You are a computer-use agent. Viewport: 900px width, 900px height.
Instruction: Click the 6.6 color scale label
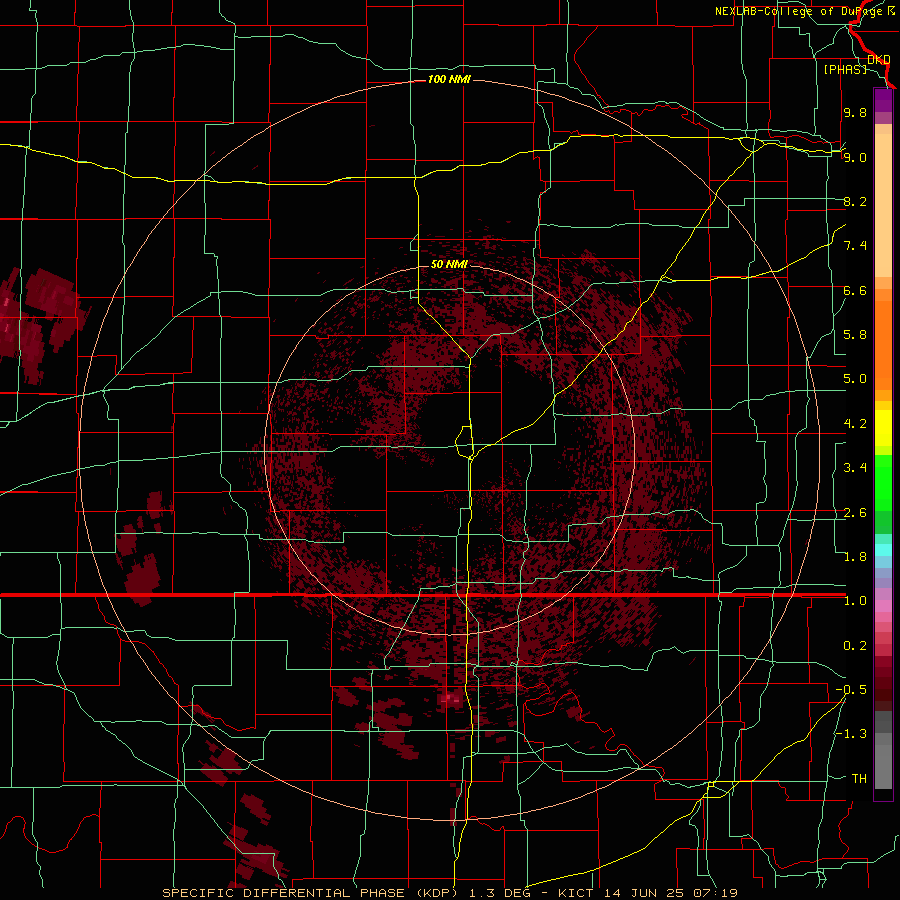point(855,290)
